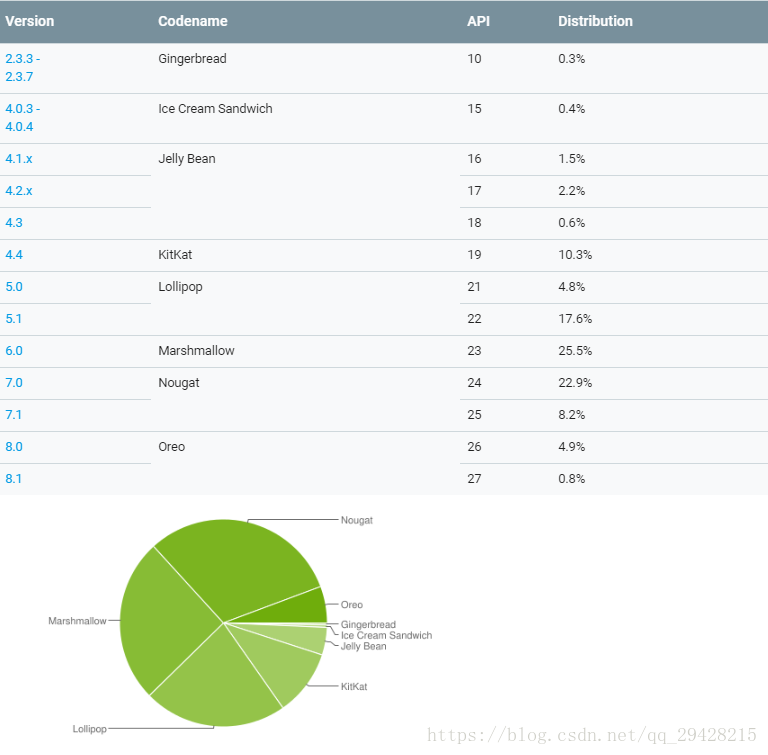Click the 0.3% distribution value
The width and height of the screenshot is (768, 755).
tap(572, 59)
